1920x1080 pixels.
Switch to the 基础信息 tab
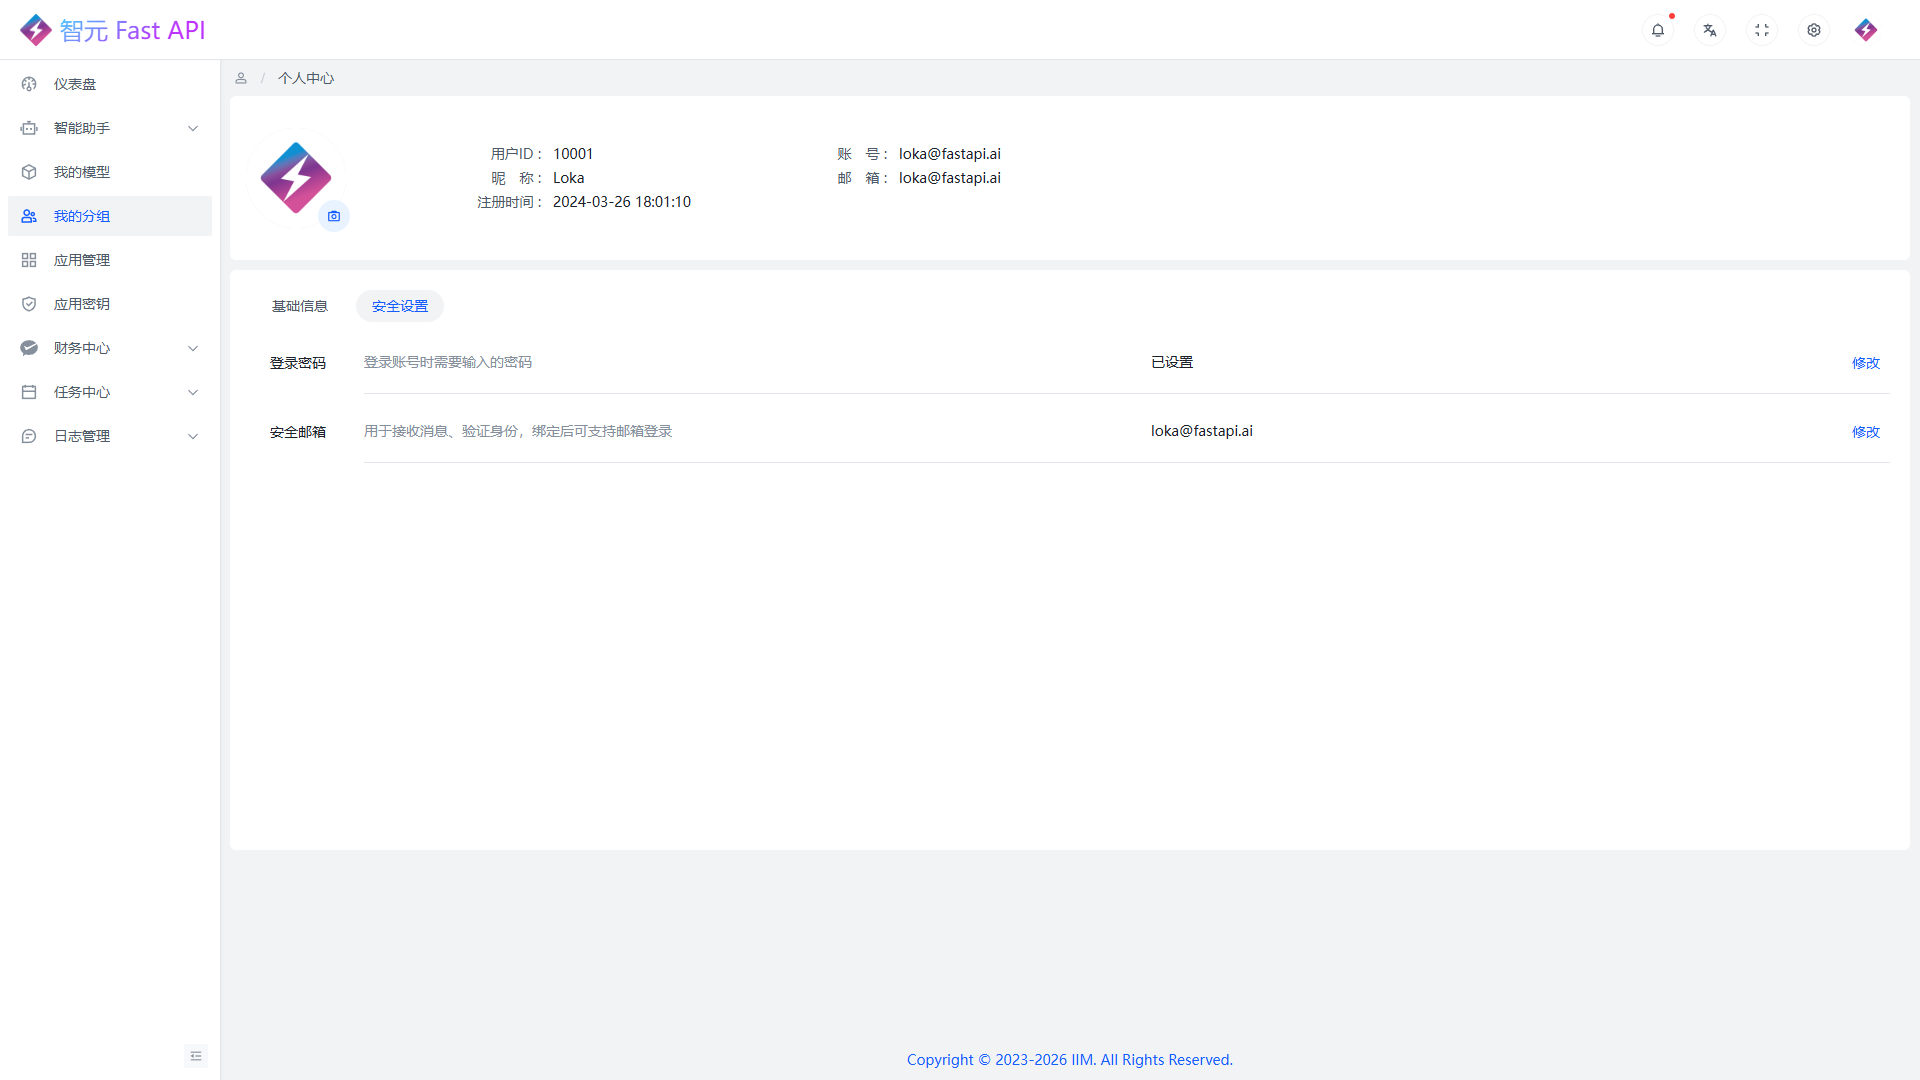[300, 306]
